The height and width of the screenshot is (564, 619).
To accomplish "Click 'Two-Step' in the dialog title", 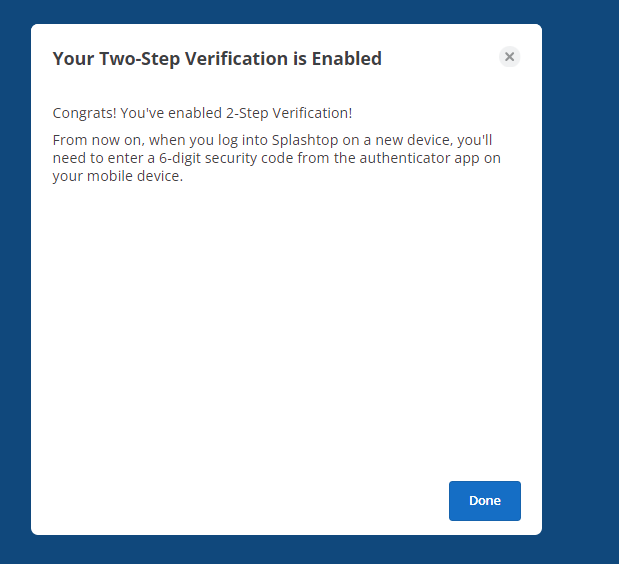I will coord(139,59).
